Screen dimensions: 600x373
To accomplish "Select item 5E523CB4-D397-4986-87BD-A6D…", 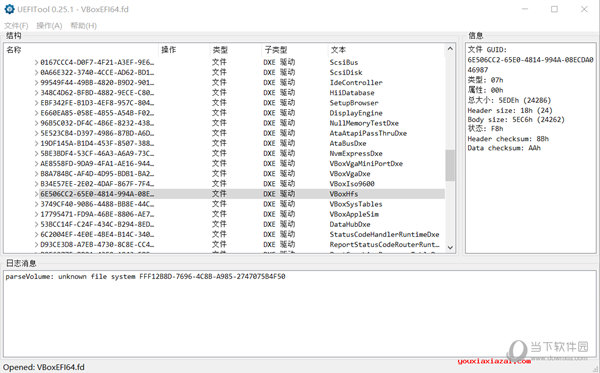I will coord(97,133).
